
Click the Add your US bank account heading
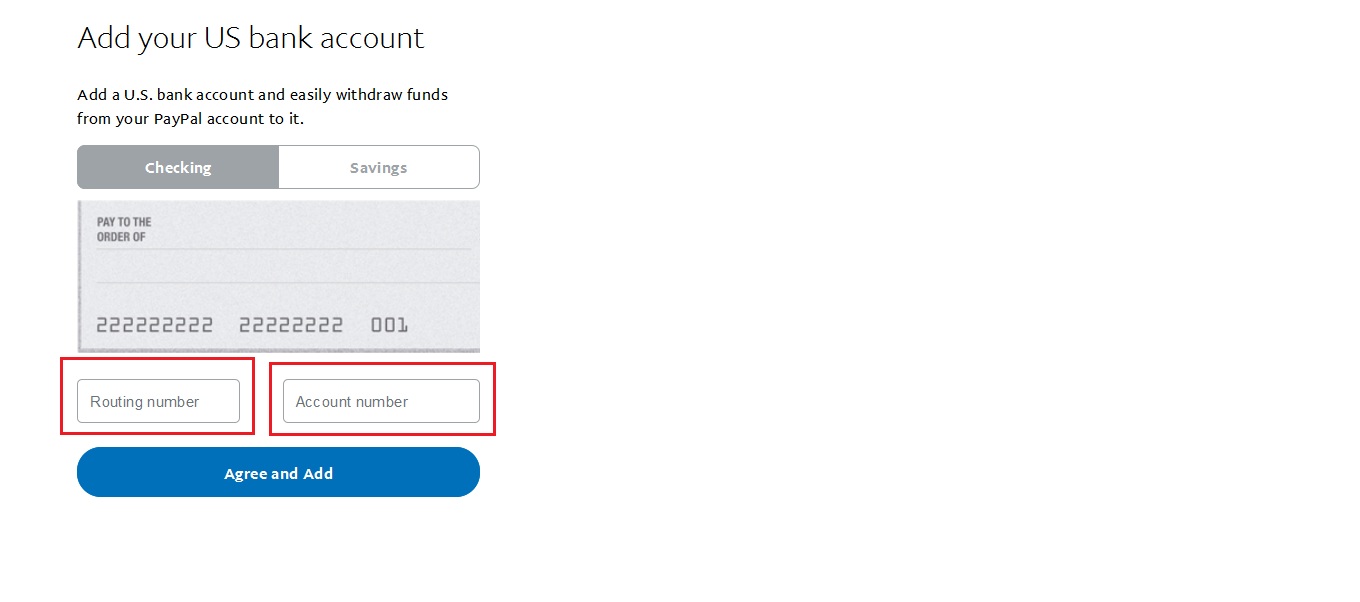[x=250, y=38]
